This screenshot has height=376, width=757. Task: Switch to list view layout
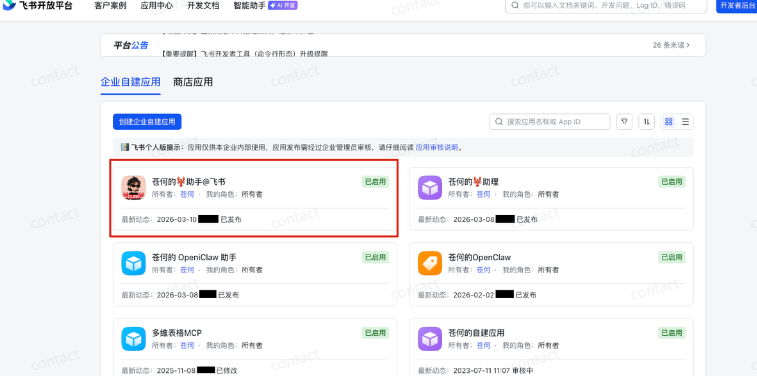pos(685,122)
